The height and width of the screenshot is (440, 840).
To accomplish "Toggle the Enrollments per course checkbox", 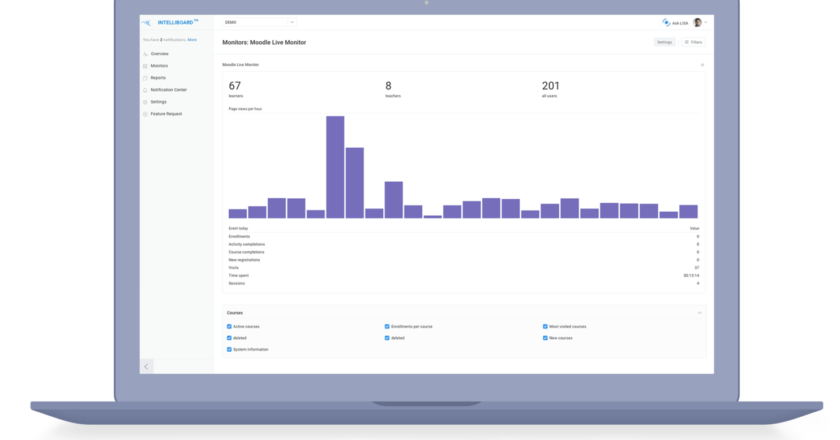I will tap(387, 326).
